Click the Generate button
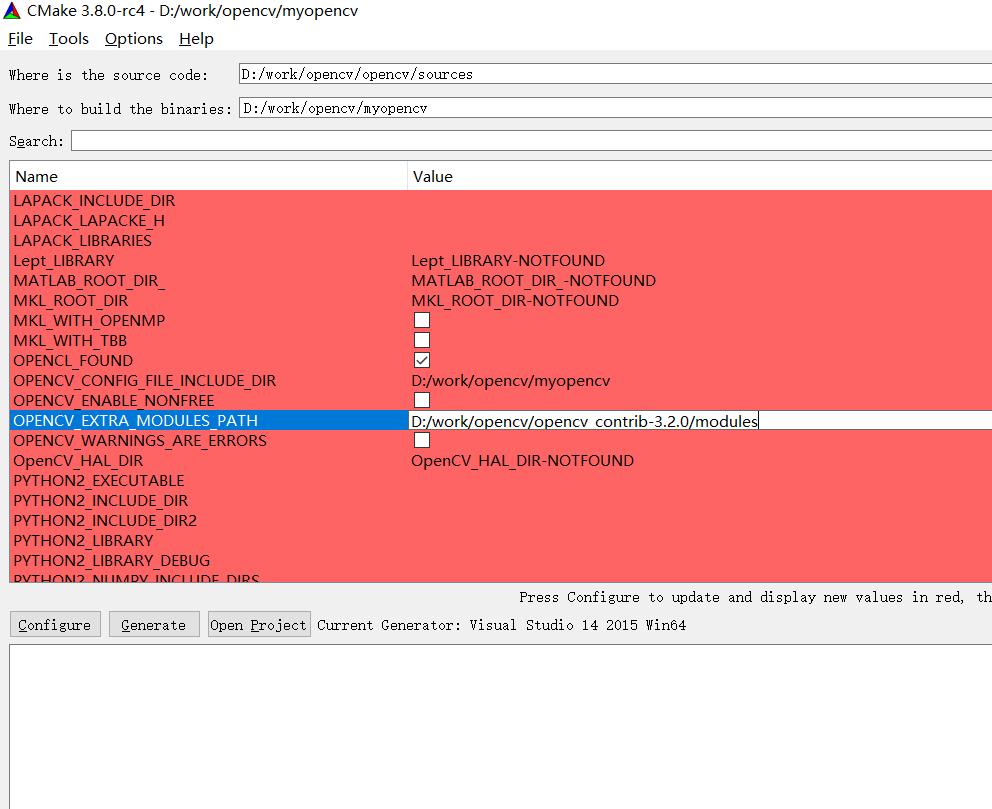This screenshot has height=809, width=992. [x=154, y=625]
